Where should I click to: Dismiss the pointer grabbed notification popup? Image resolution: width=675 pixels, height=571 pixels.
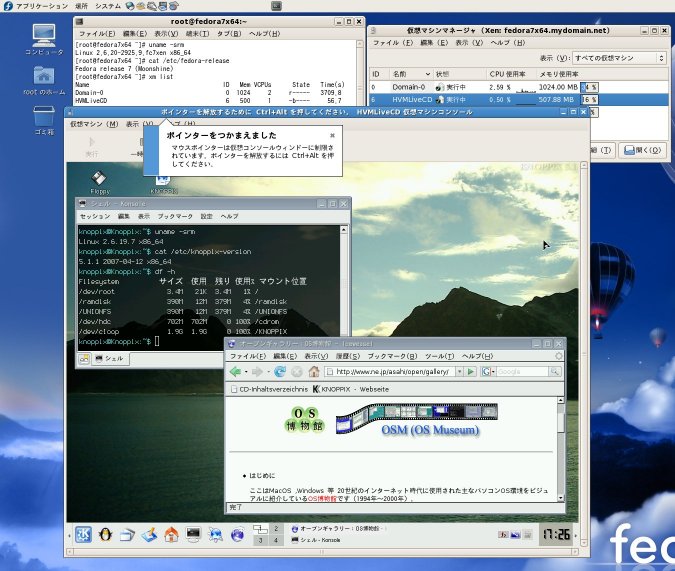pyautogui.click(x=332, y=135)
